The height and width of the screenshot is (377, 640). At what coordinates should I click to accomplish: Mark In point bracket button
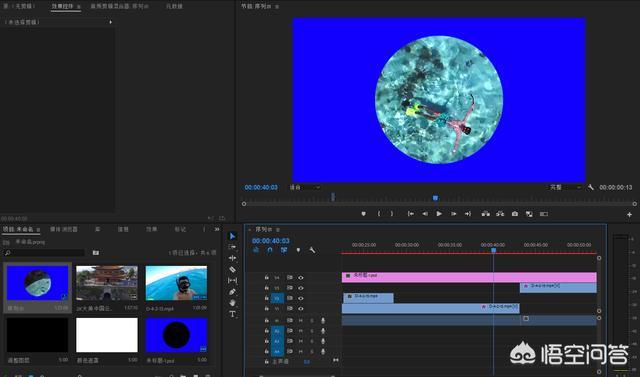[379, 213]
